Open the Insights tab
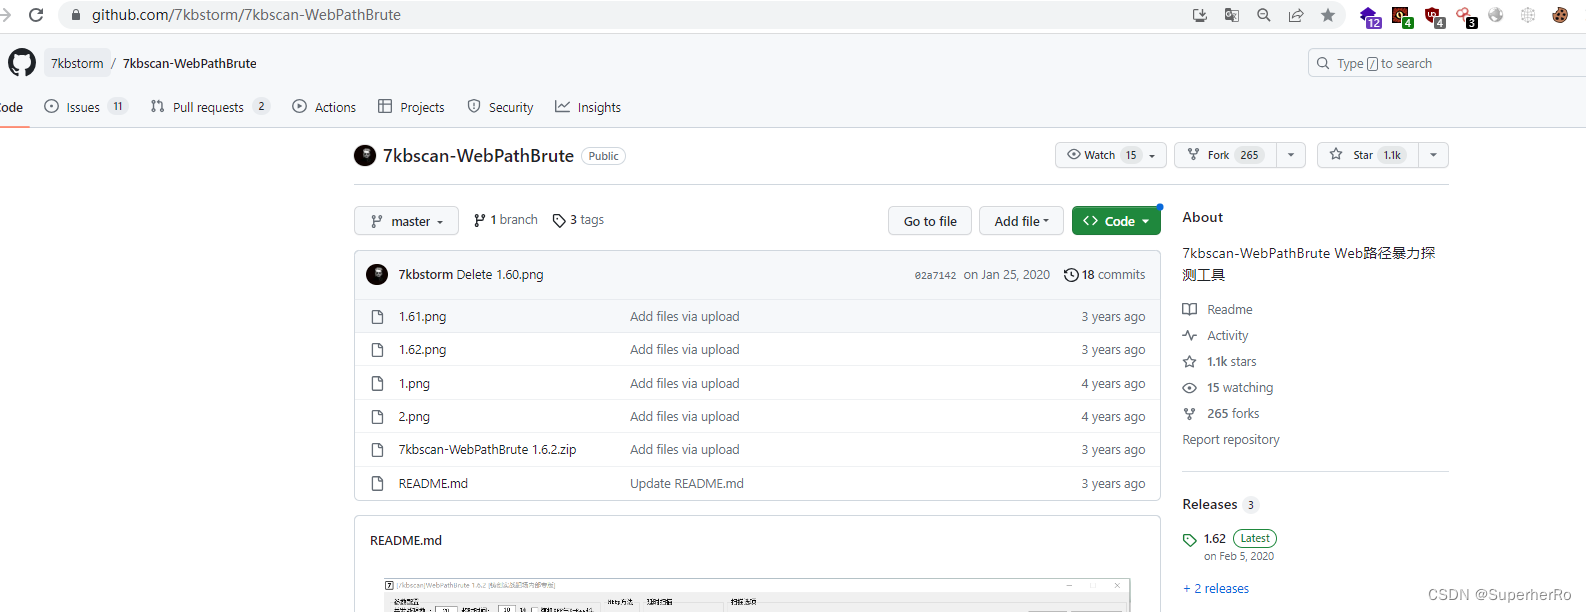The width and height of the screenshot is (1586, 612). pos(588,107)
